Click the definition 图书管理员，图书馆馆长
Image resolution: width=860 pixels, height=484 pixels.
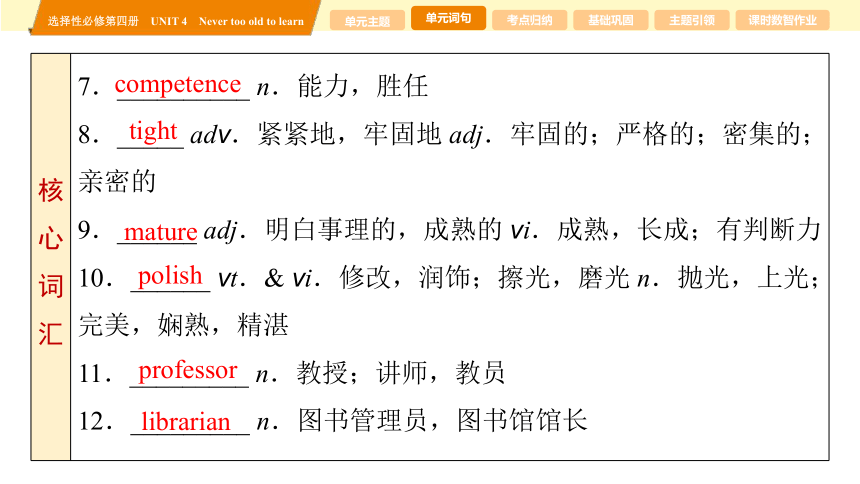[x=443, y=420]
